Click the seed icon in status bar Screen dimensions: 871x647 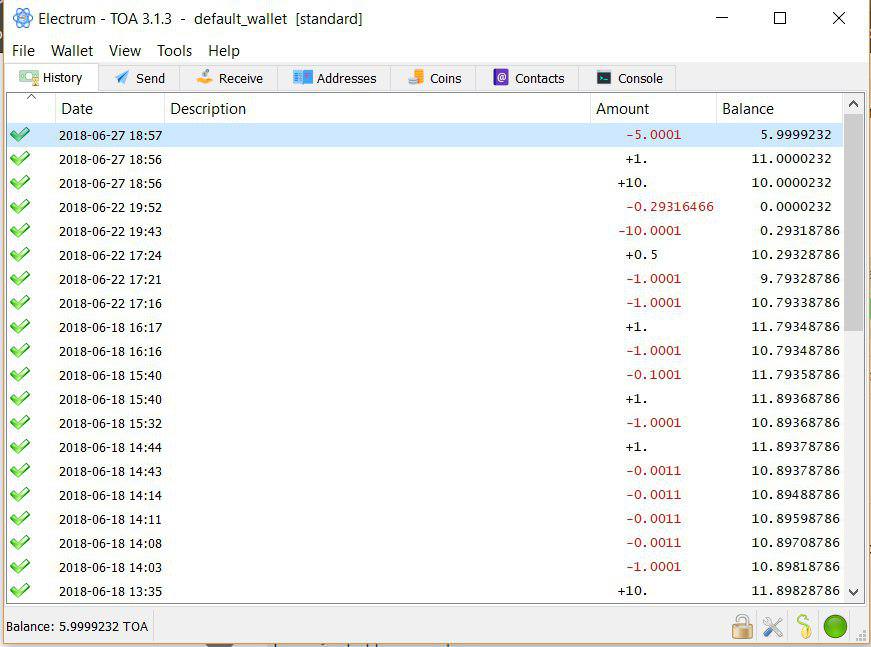coord(804,627)
